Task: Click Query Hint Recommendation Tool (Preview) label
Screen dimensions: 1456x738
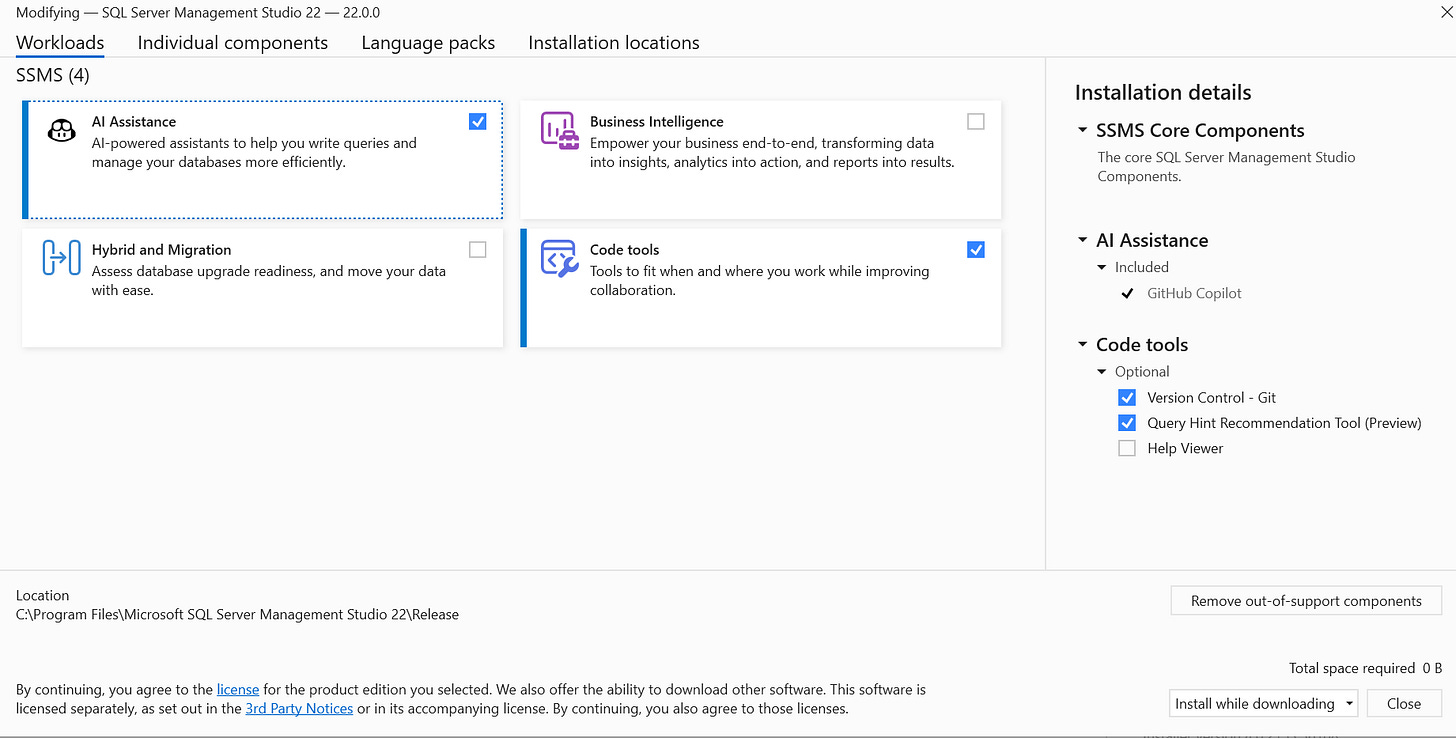Action: click(1285, 423)
